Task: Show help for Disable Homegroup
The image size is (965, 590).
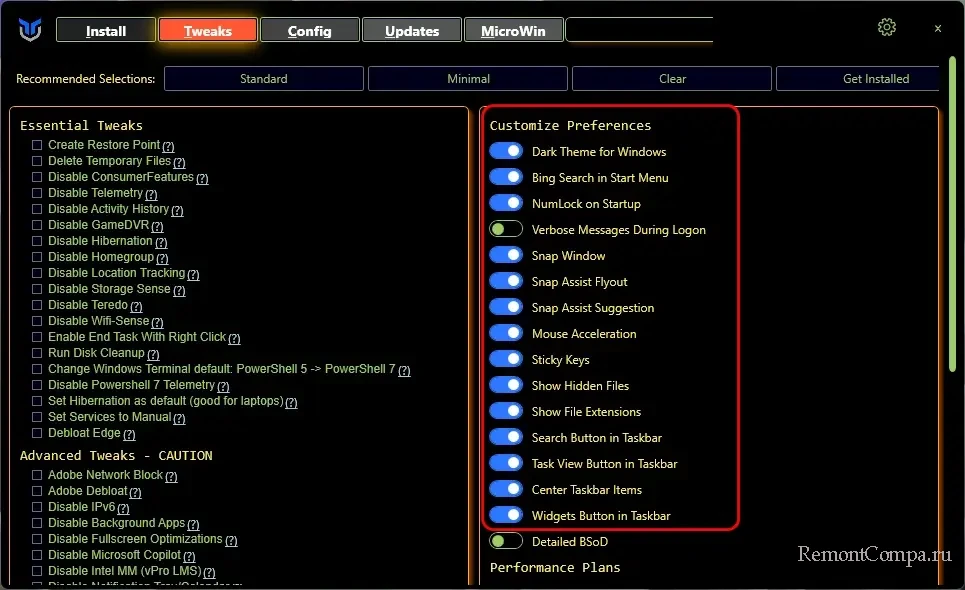Action: (x=162, y=258)
